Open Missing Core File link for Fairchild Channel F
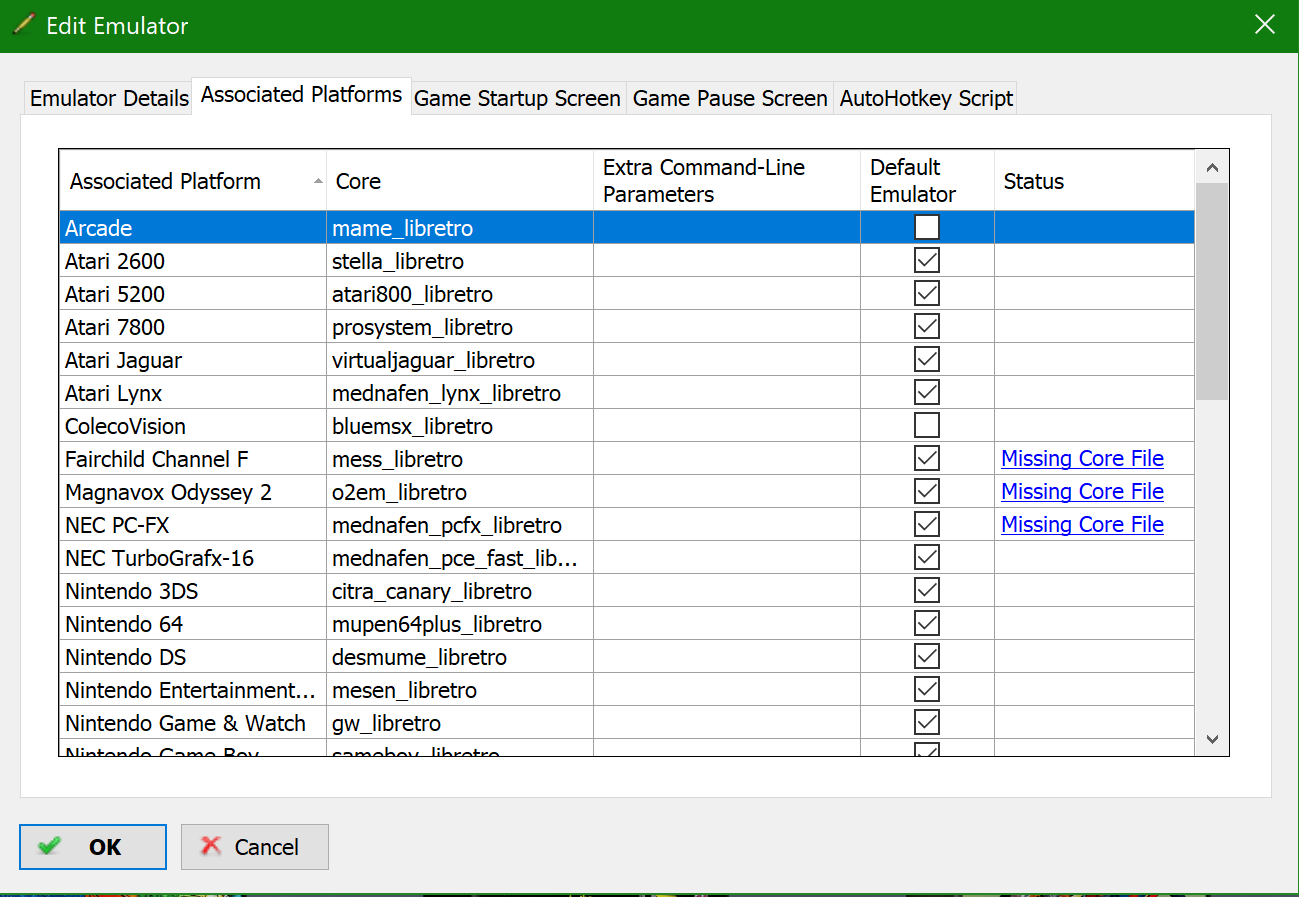The height and width of the screenshot is (897, 1299). (x=1082, y=459)
